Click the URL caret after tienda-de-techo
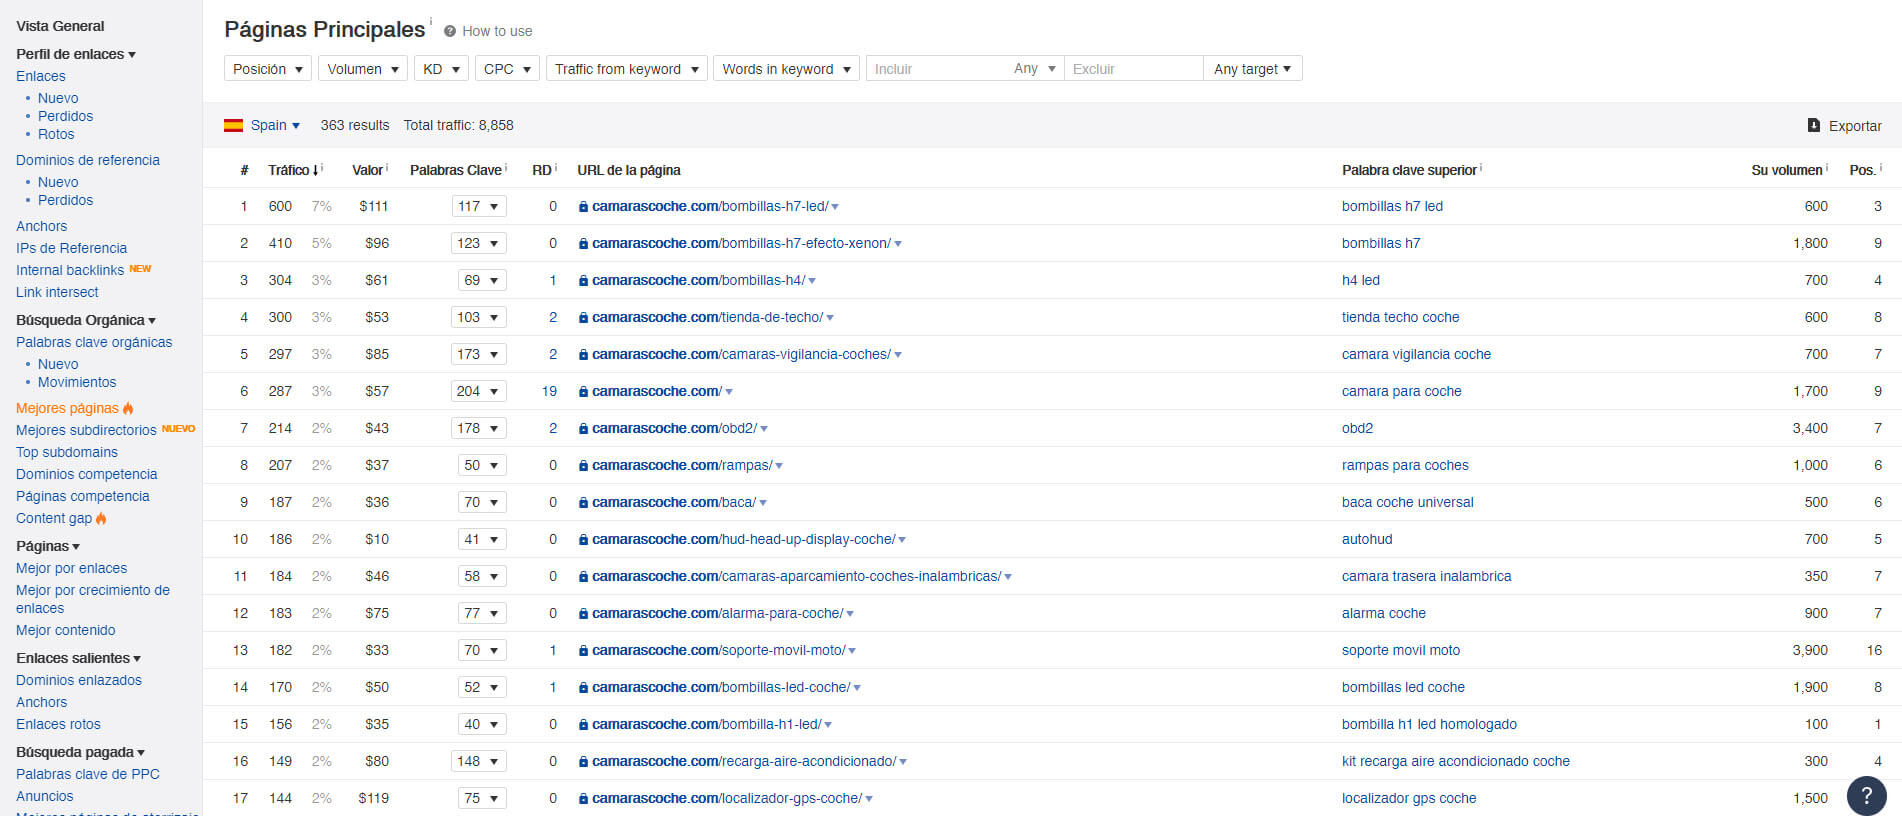Screen dimensions: 1902x816 (x=830, y=318)
